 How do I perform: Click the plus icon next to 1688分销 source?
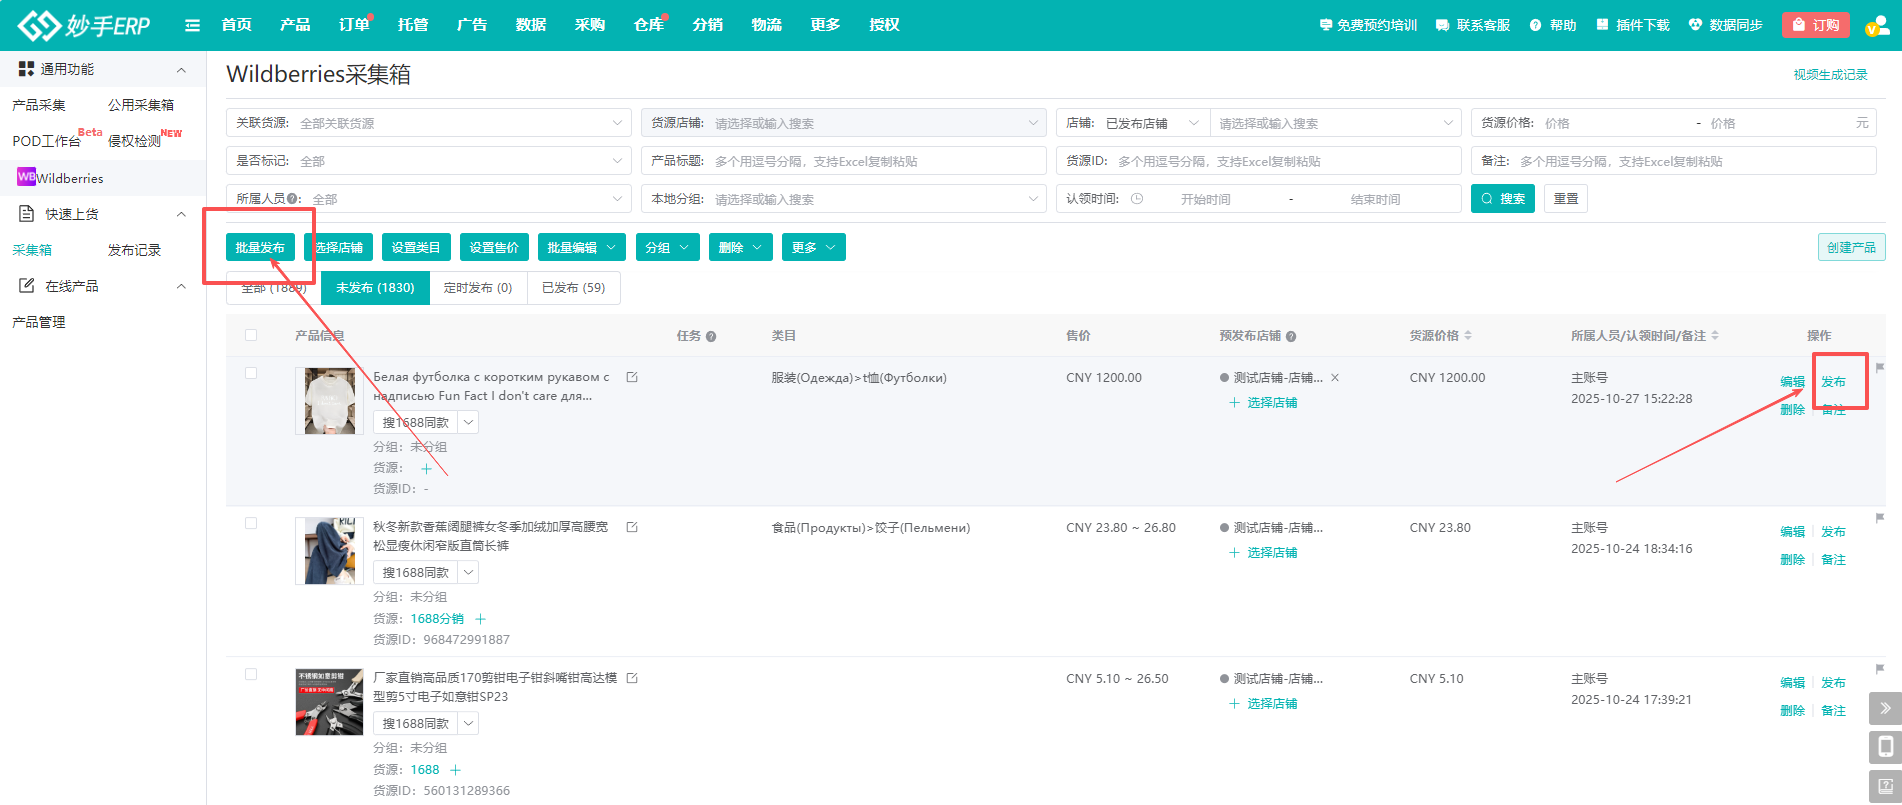pos(480,619)
